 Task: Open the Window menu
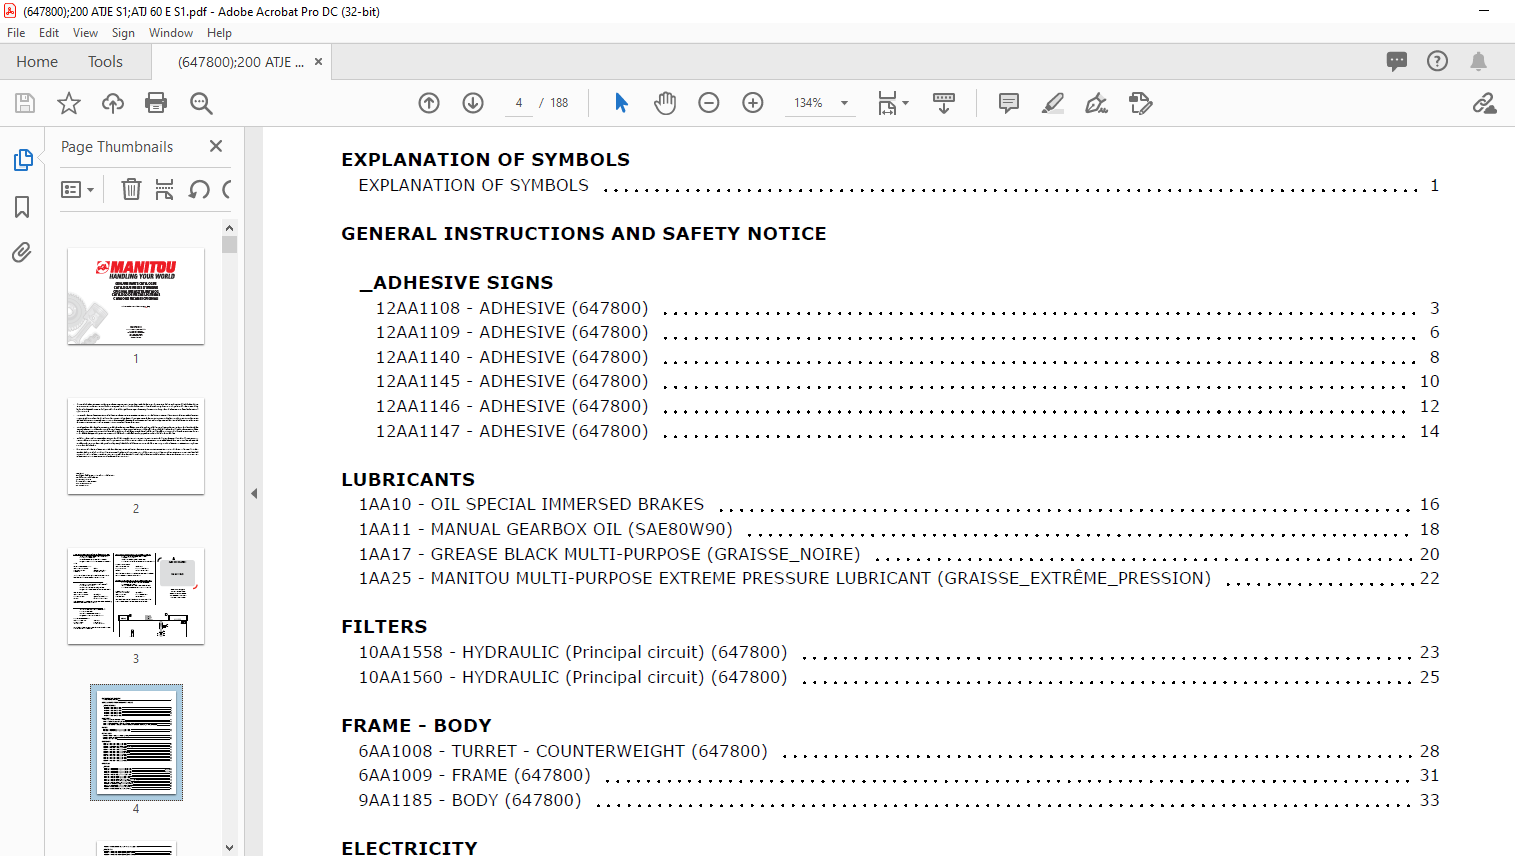tap(171, 33)
